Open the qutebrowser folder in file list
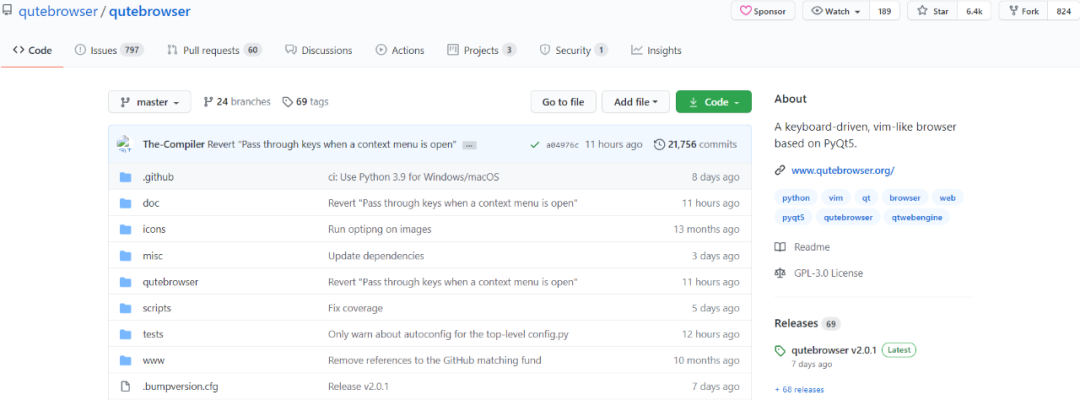Viewport: 1080px width, 400px height. 170,282
